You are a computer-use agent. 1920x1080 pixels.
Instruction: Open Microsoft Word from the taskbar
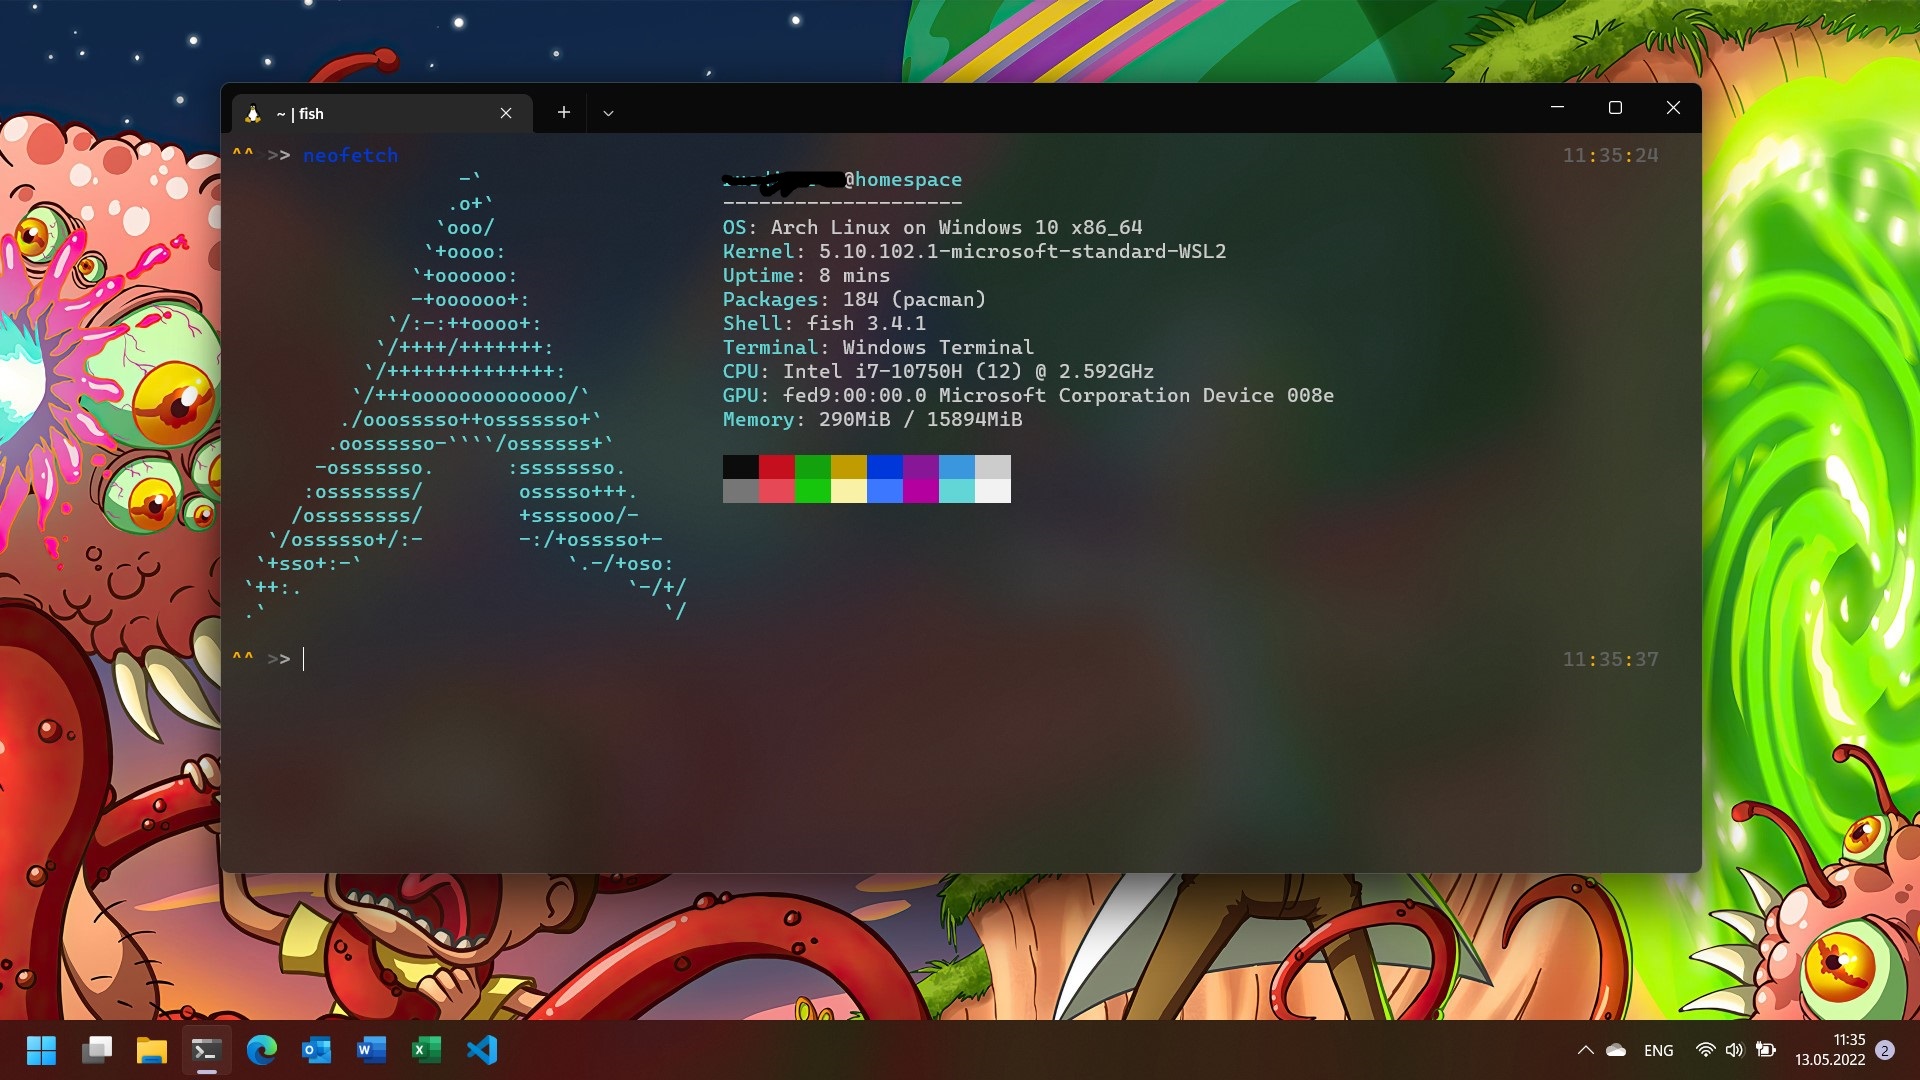(x=372, y=1050)
